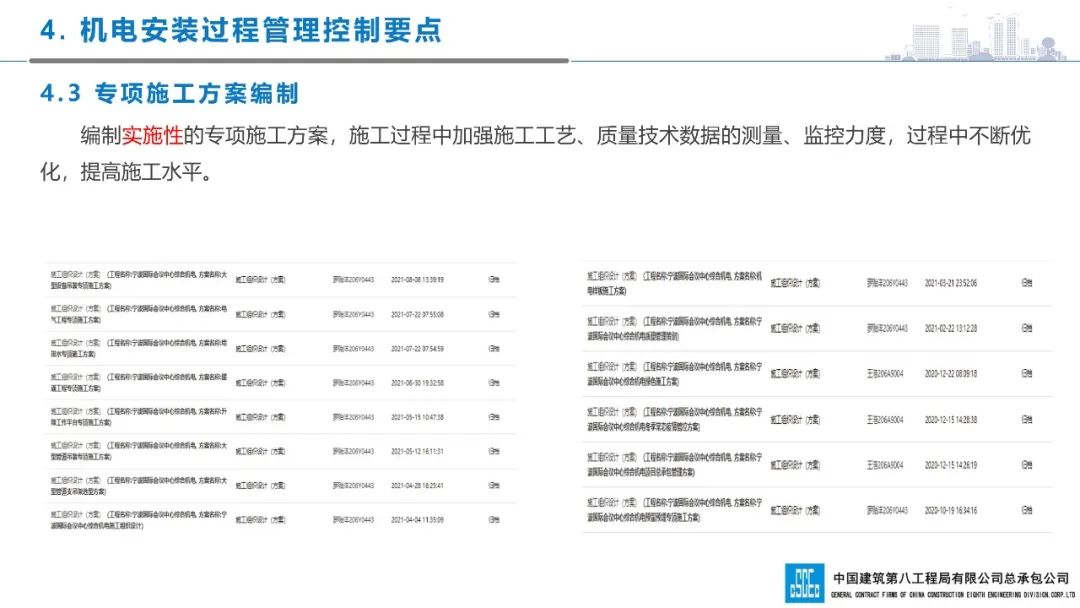Open plan title in 2021-05-12 row
Viewport: 1080px width, 608px height.
pyautogui.click(x=138, y=451)
